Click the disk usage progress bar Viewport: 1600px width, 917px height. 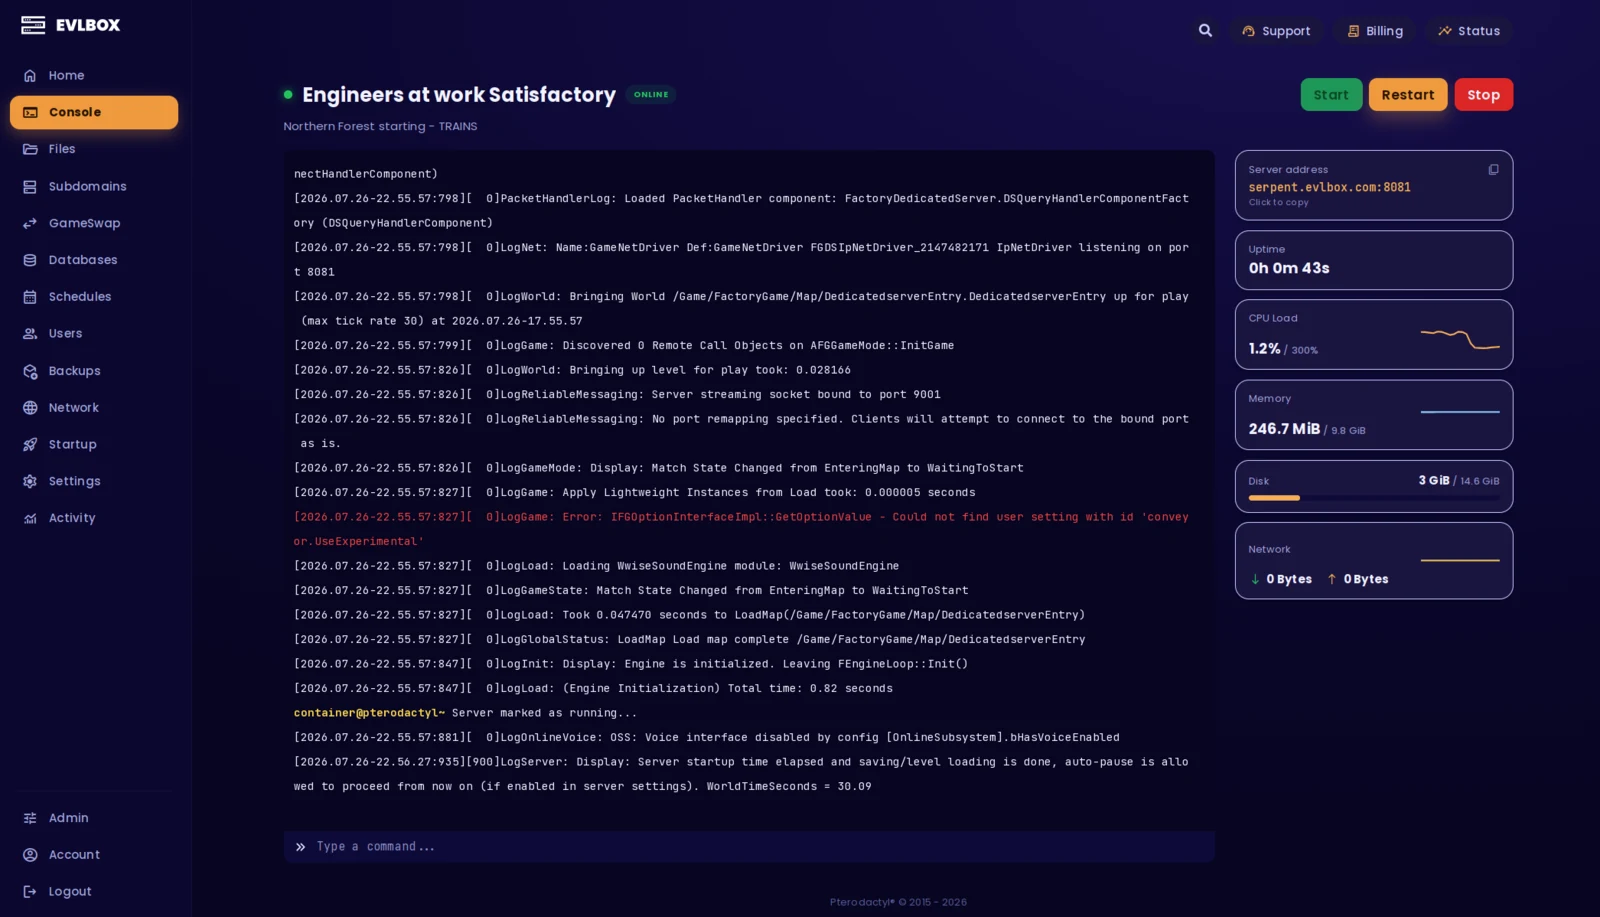coord(1374,498)
